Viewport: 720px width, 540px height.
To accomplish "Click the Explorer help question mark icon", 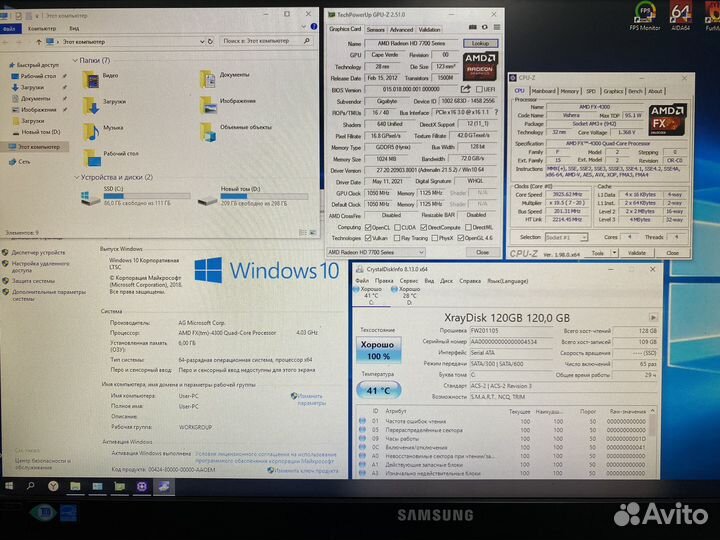I will [314, 27].
